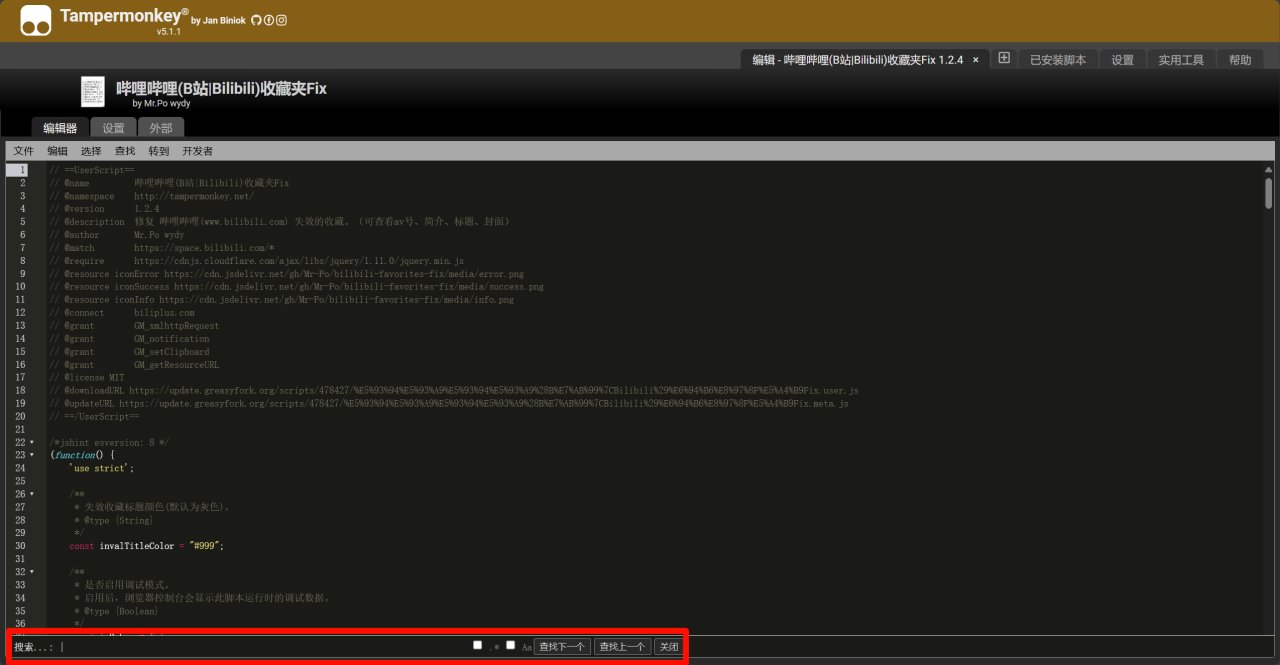Click the @version 1.2.4 line
Screen dimensions: 1280x665
click(104, 209)
